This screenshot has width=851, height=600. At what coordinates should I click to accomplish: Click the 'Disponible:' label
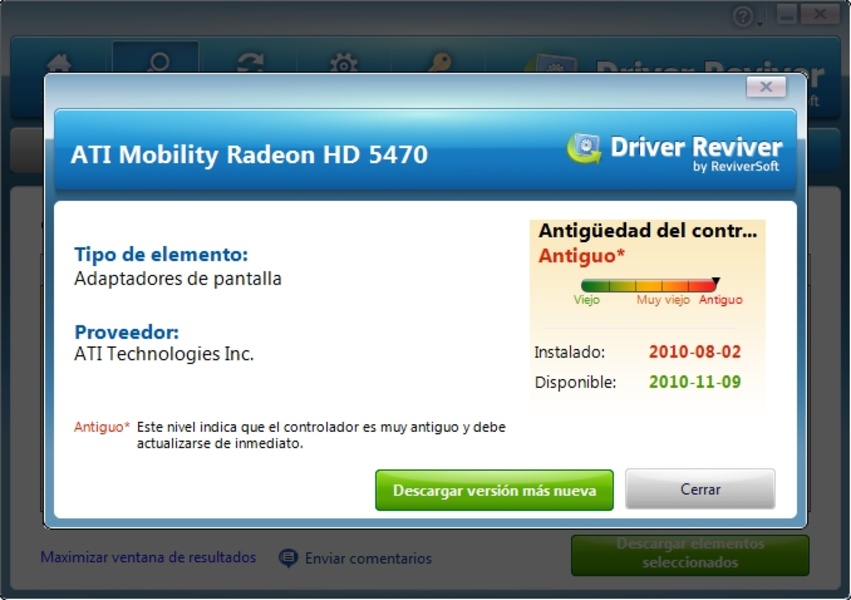coord(575,382)
